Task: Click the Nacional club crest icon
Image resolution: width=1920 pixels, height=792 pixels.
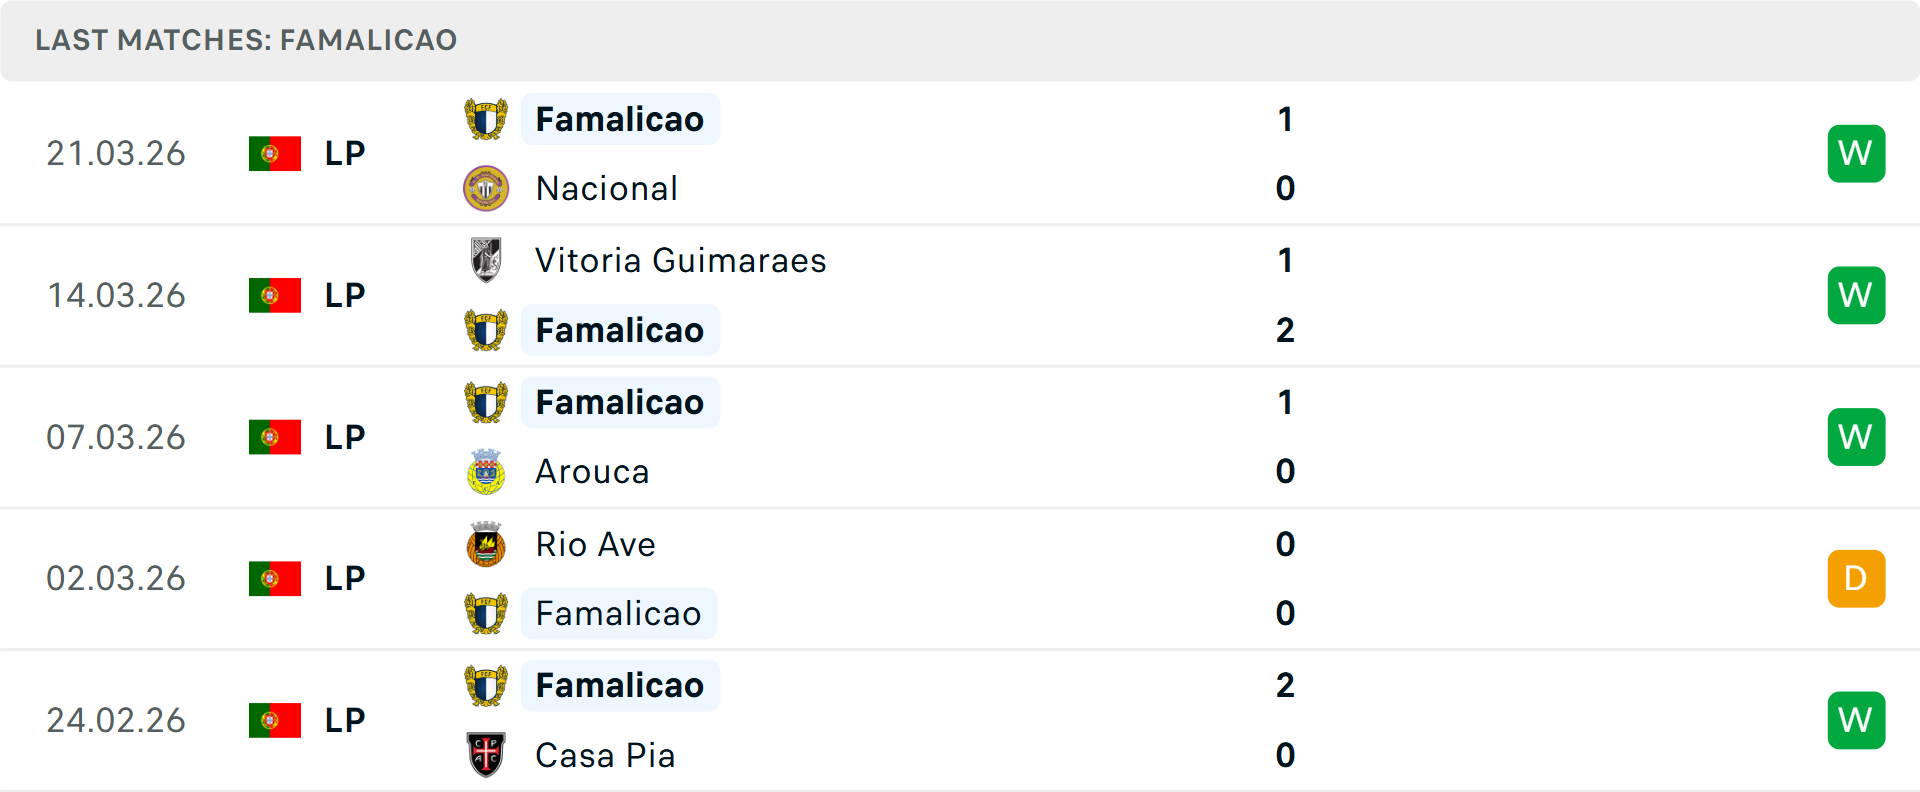Action: click(486, 188)
